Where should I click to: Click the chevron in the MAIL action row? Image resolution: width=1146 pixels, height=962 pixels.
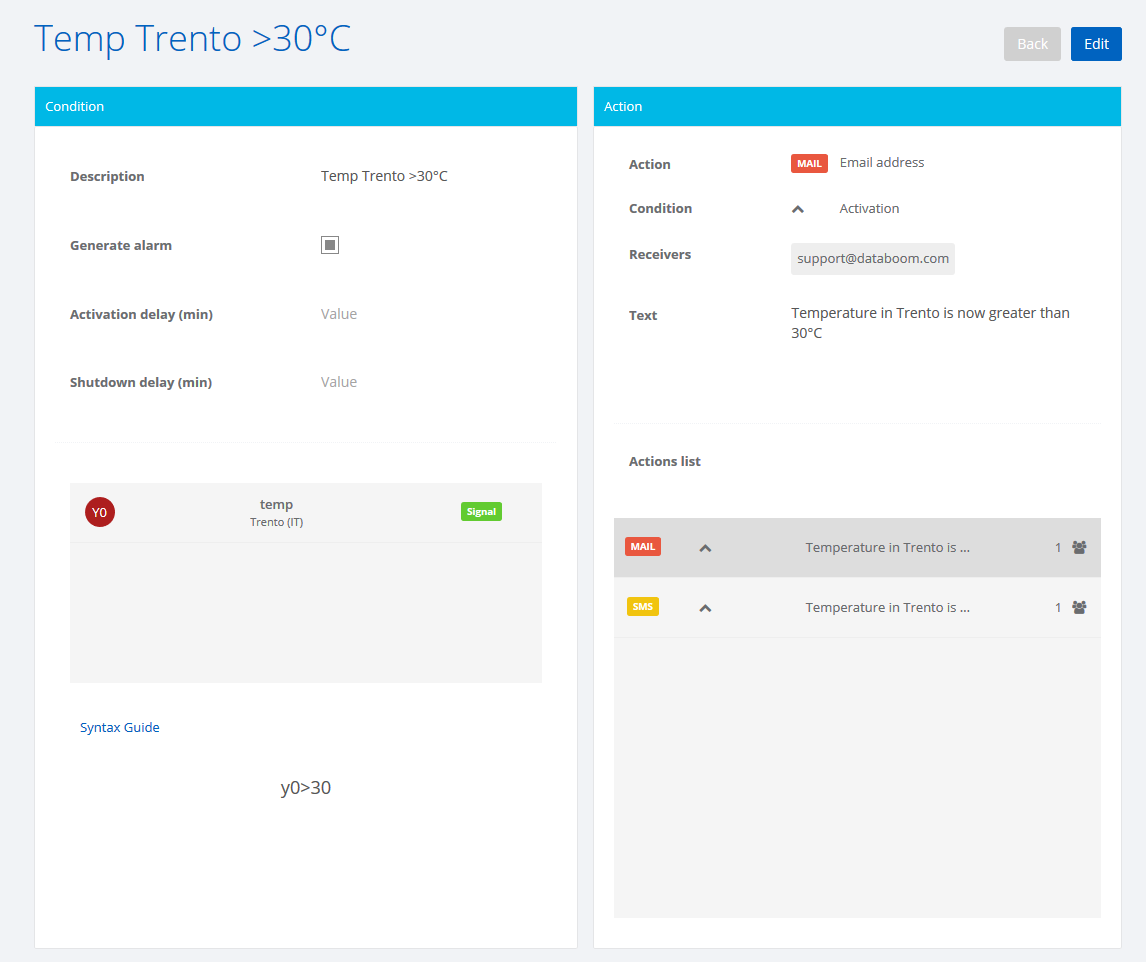pos(705,548)
